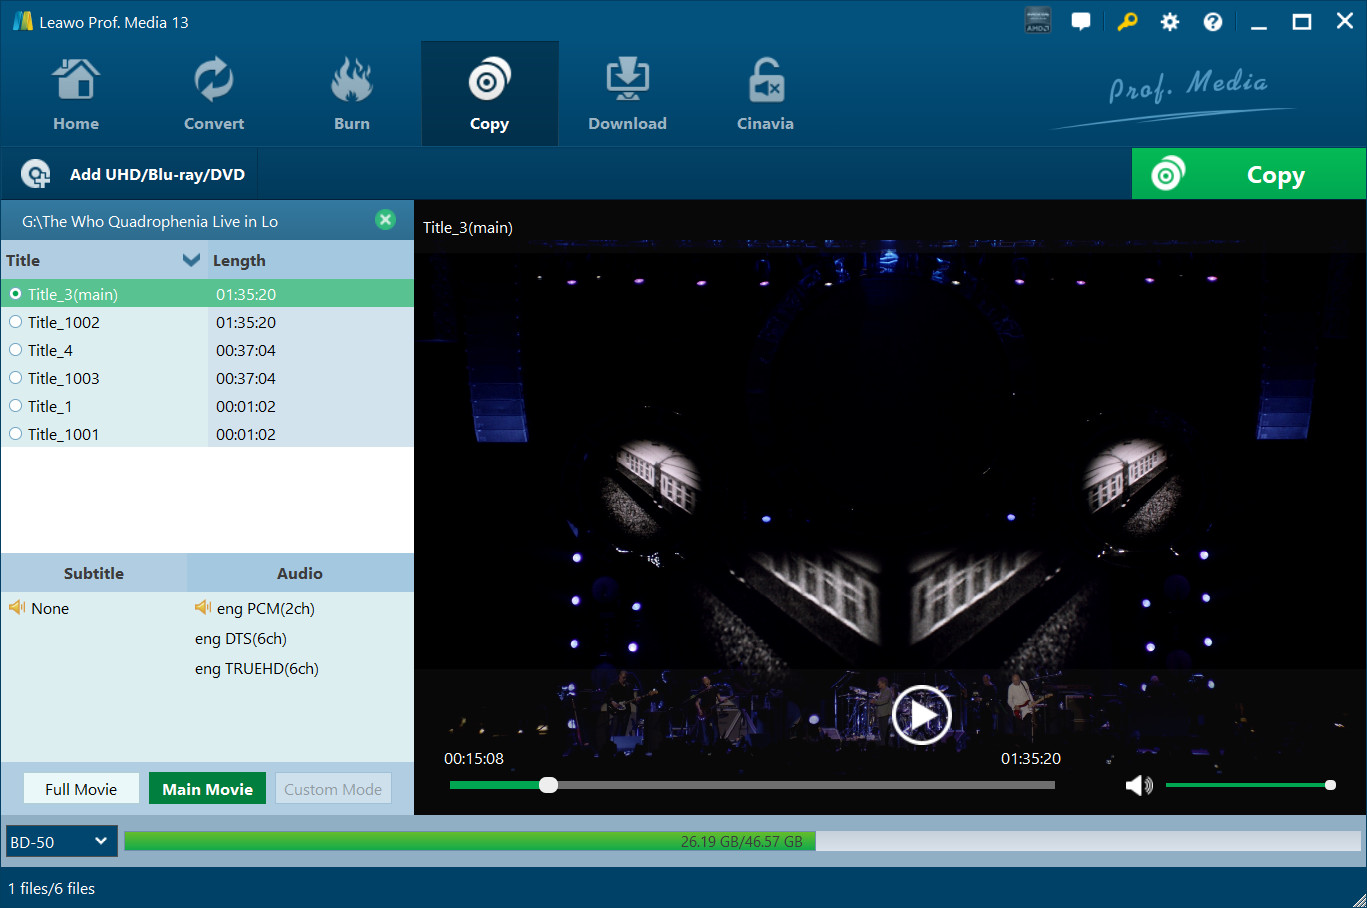Open the Convert module icon

[x=214, y=80]
